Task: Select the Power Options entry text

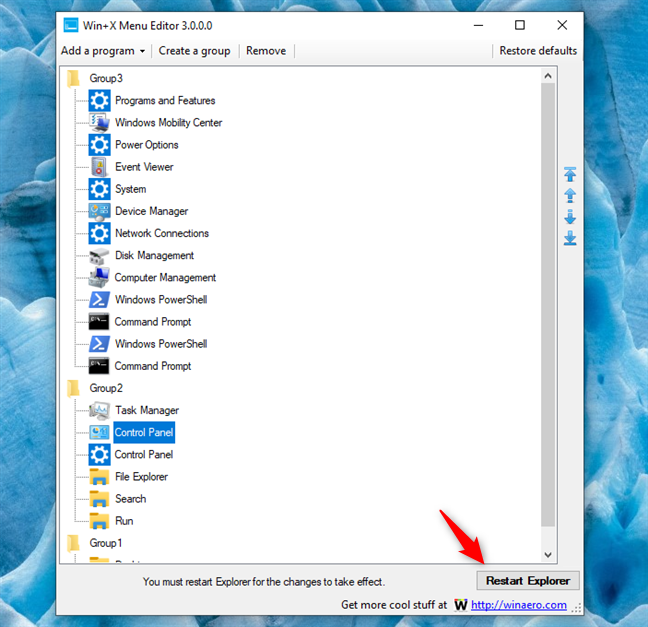Action: 147,145
